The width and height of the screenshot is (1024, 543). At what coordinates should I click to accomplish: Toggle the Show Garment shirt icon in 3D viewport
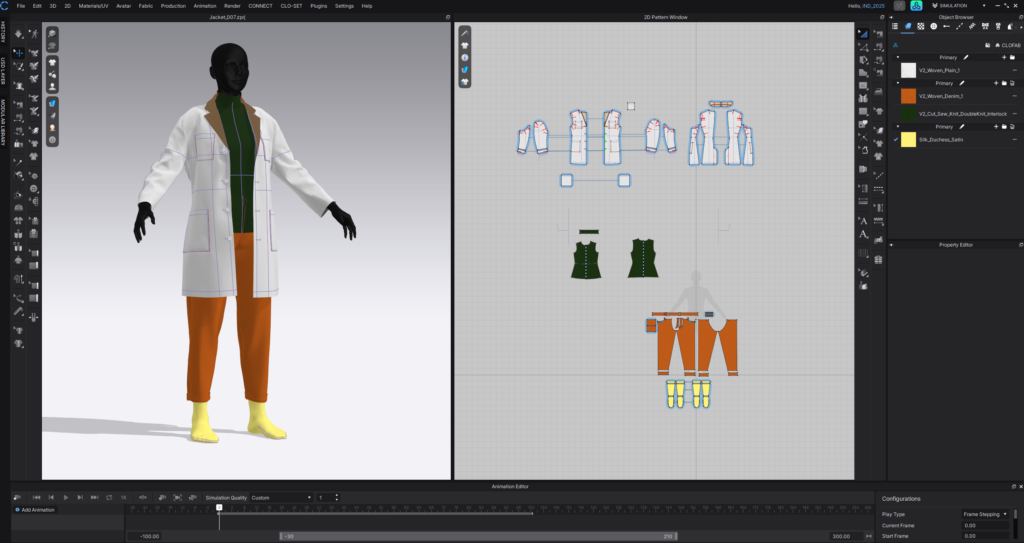[x=52, y=62]
